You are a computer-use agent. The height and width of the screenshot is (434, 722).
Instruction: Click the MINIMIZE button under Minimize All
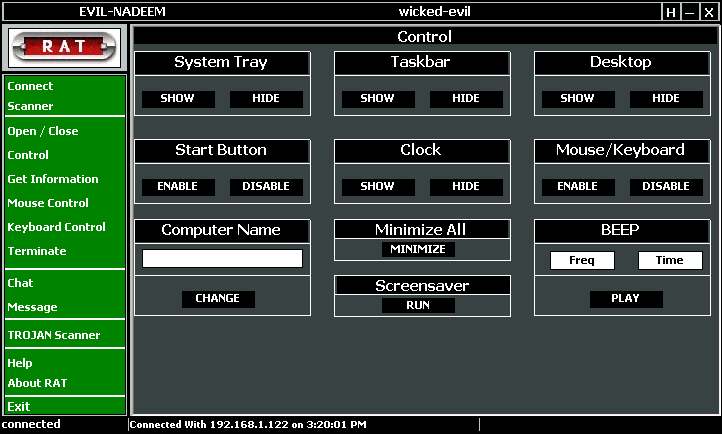tap(418, 250)
